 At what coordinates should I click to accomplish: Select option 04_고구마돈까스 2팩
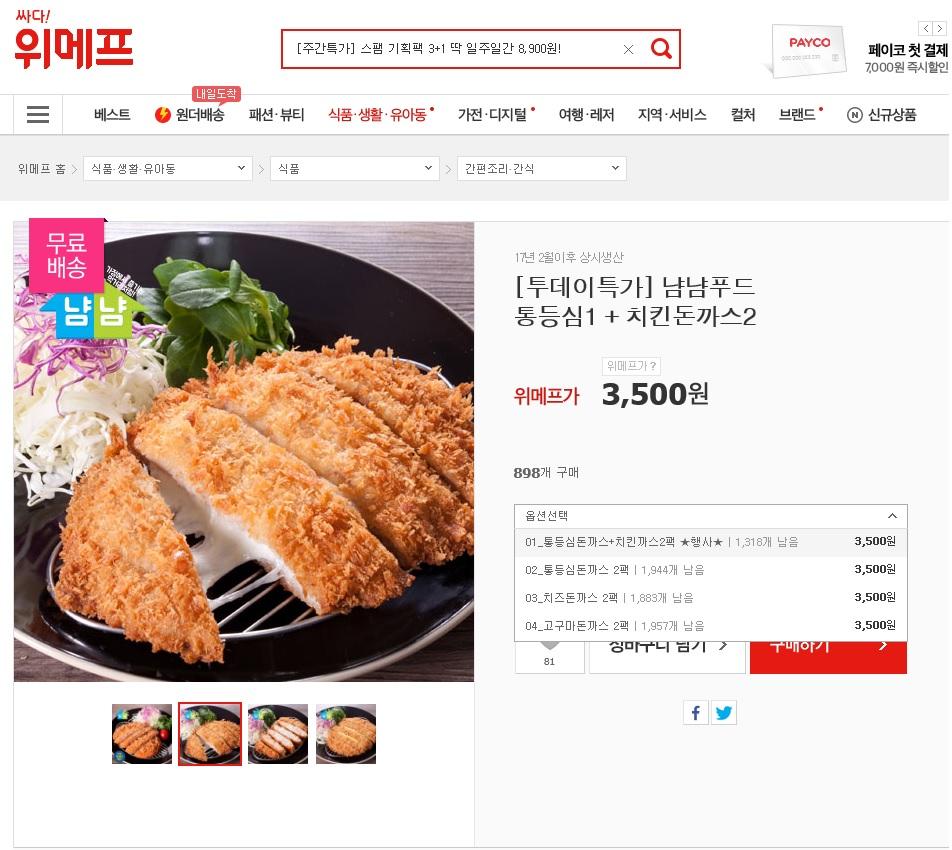point(710,625)
